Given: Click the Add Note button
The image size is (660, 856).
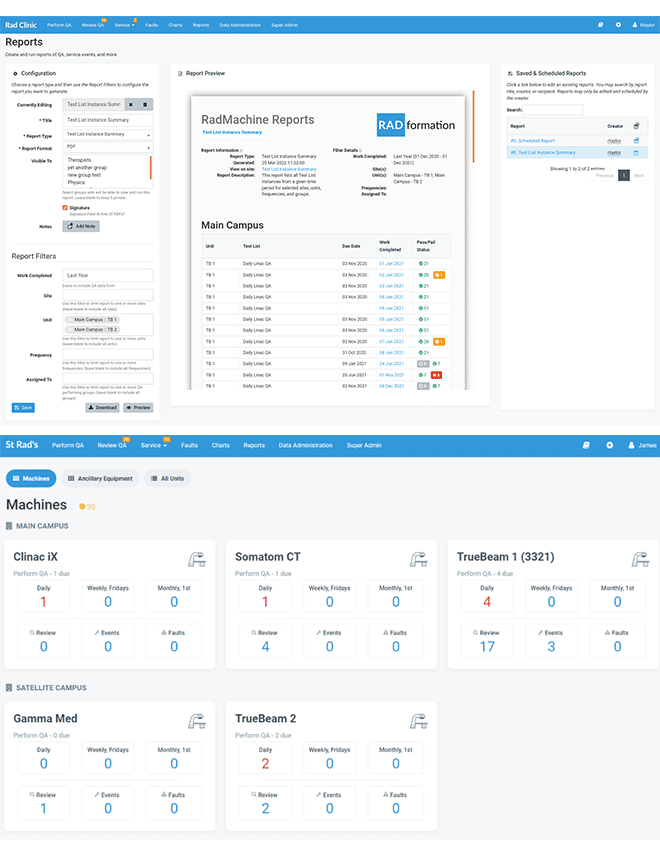Looking at the screenshot, I should point(81,226).
